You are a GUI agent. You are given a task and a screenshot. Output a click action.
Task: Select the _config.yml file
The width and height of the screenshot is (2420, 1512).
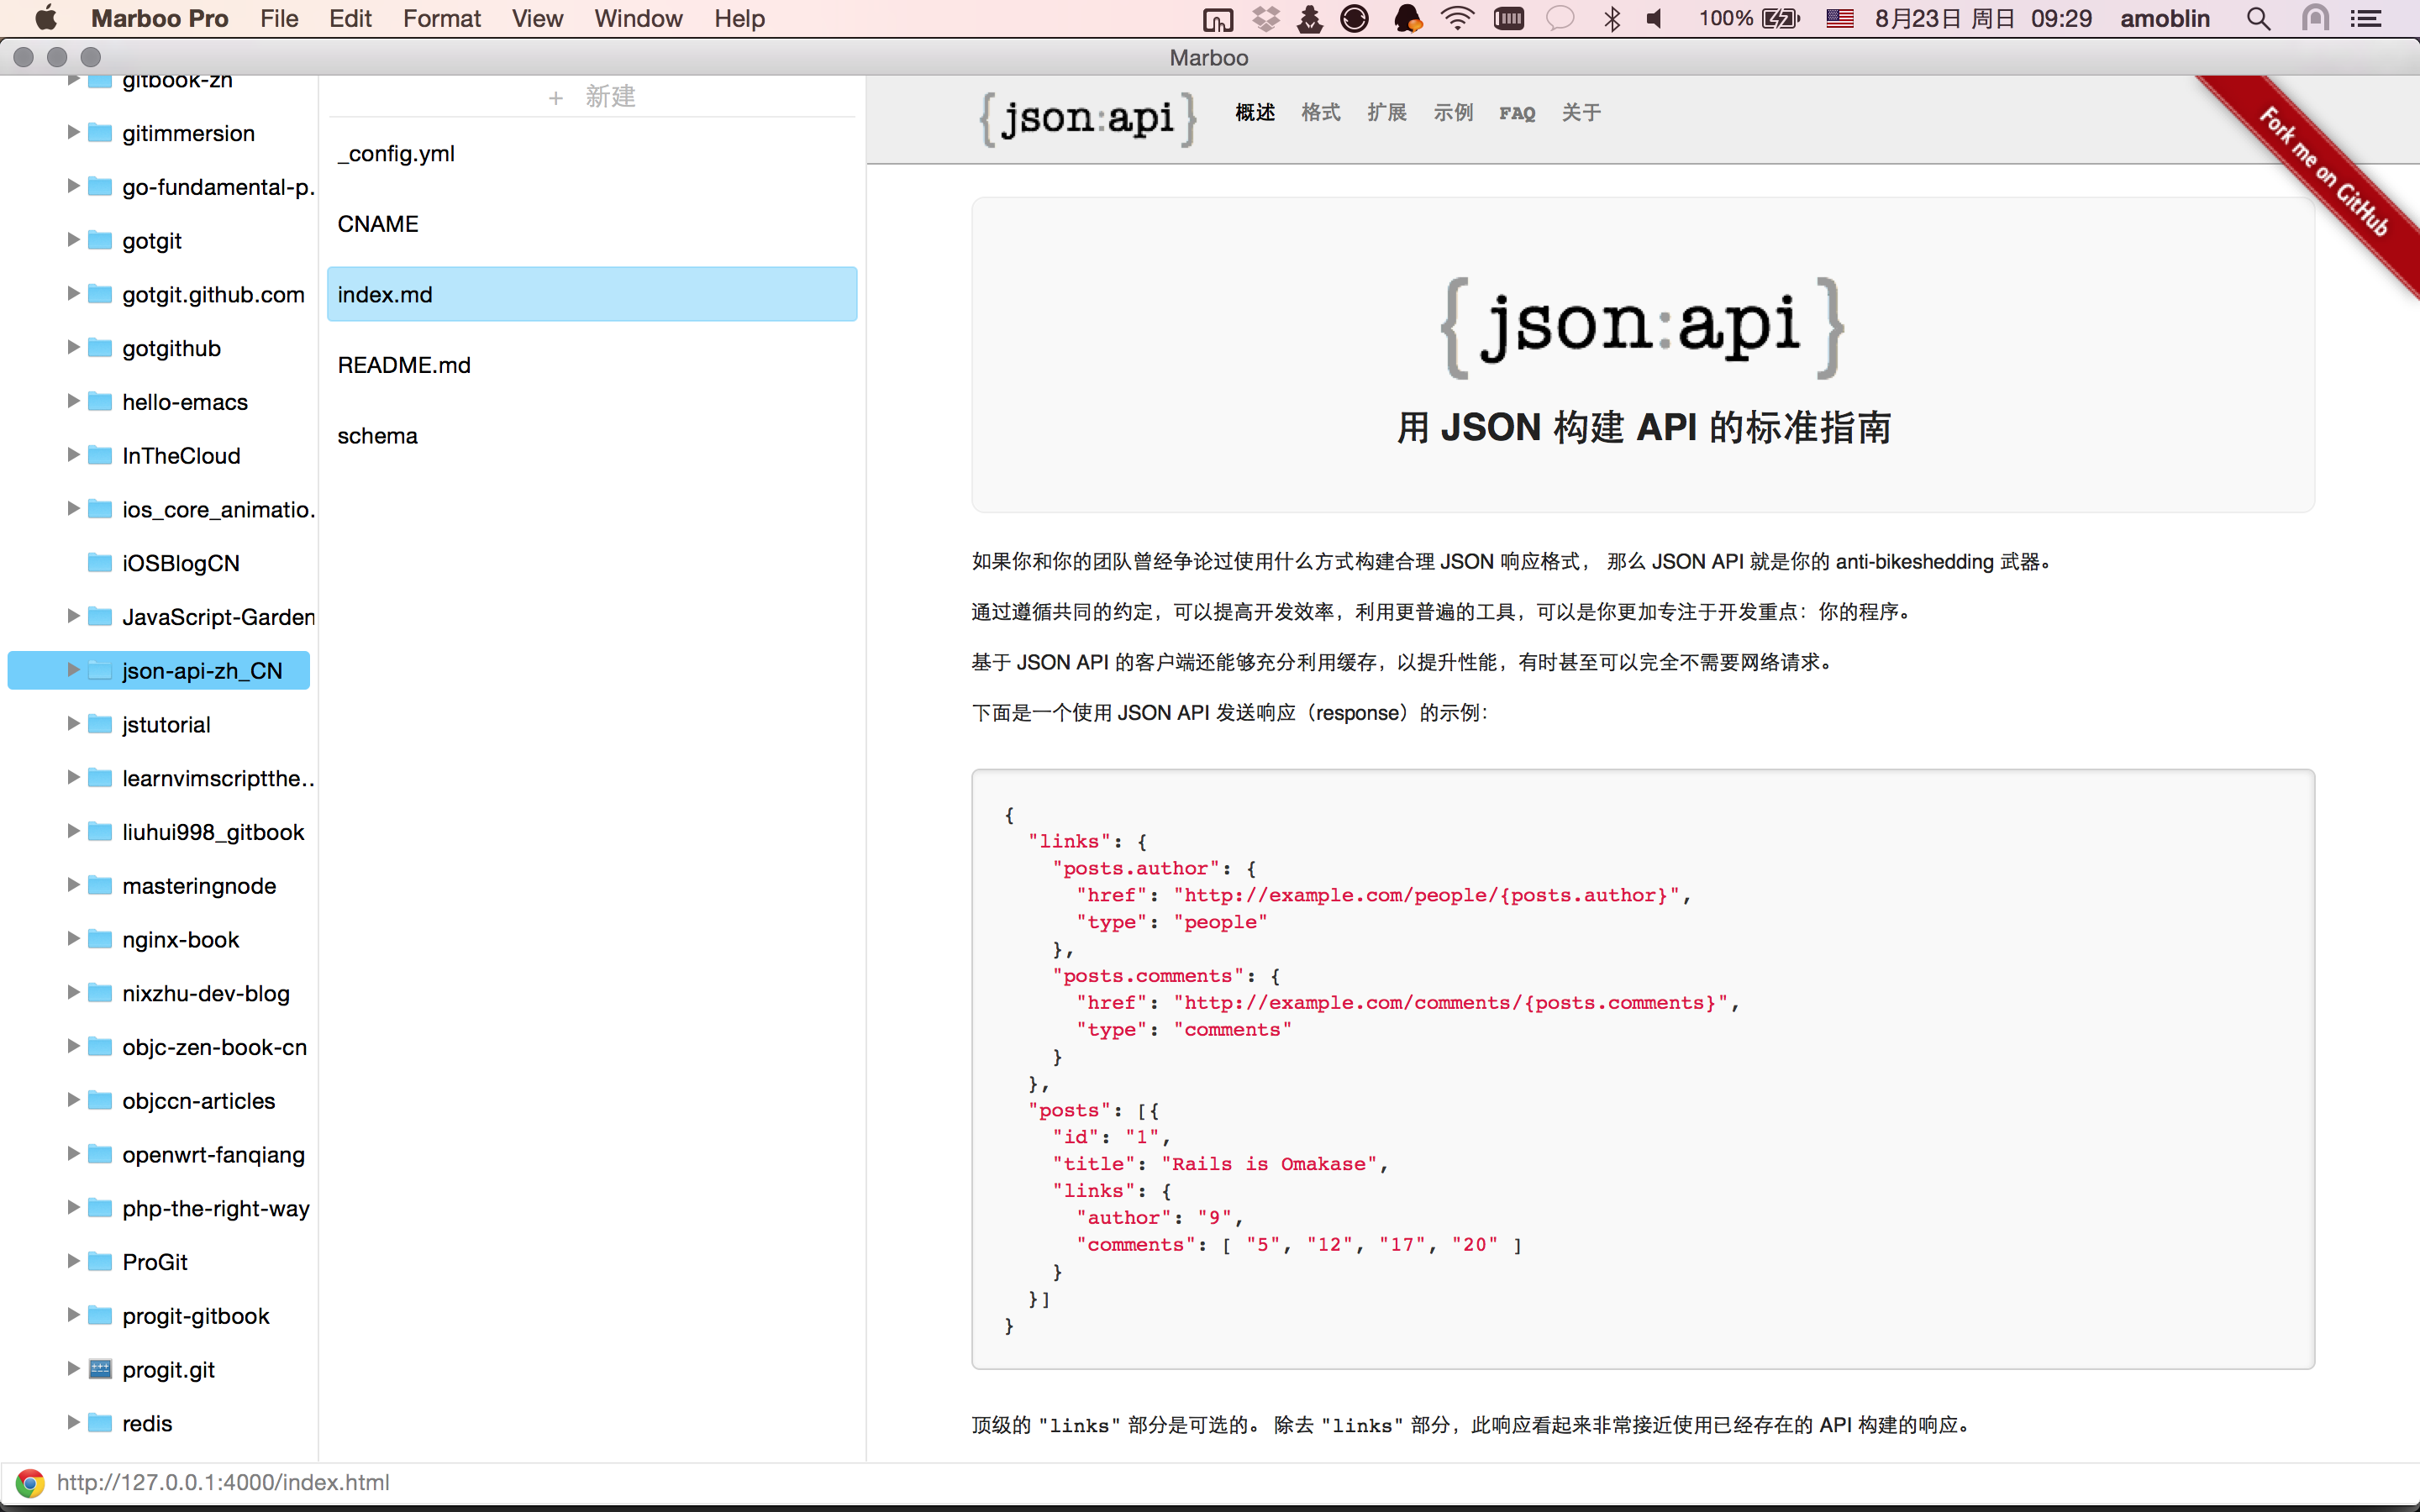396,154
